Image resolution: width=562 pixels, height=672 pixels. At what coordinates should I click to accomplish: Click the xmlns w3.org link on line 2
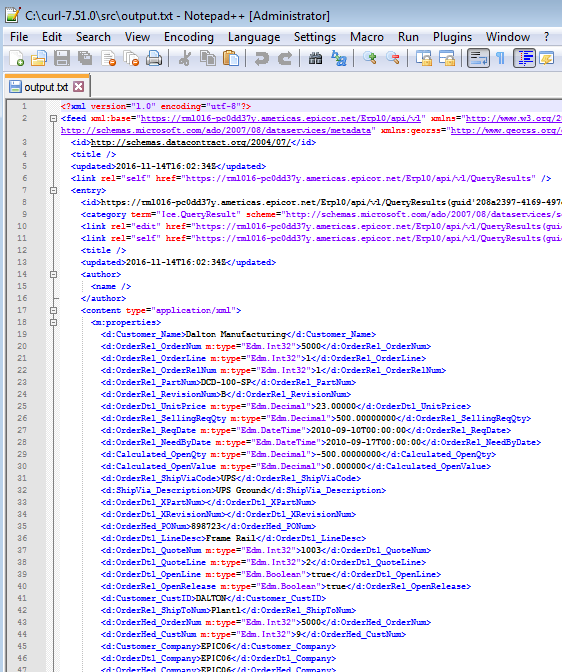coord(514,118)
